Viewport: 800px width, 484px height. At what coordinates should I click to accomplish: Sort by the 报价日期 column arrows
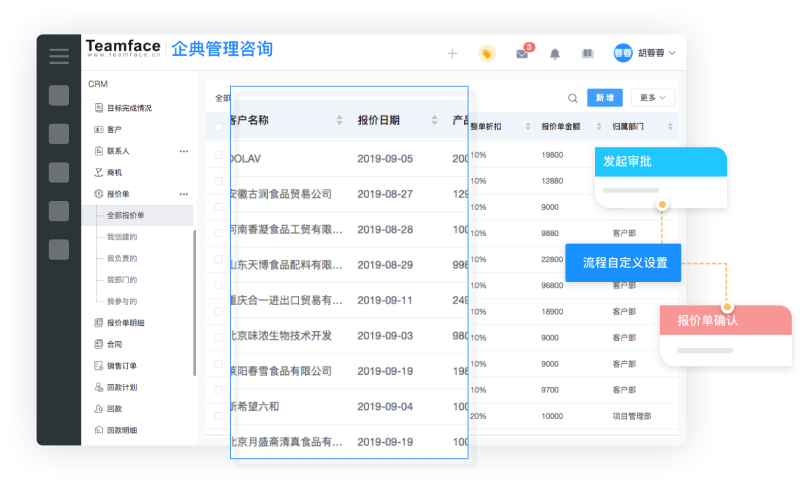[435, 120]
